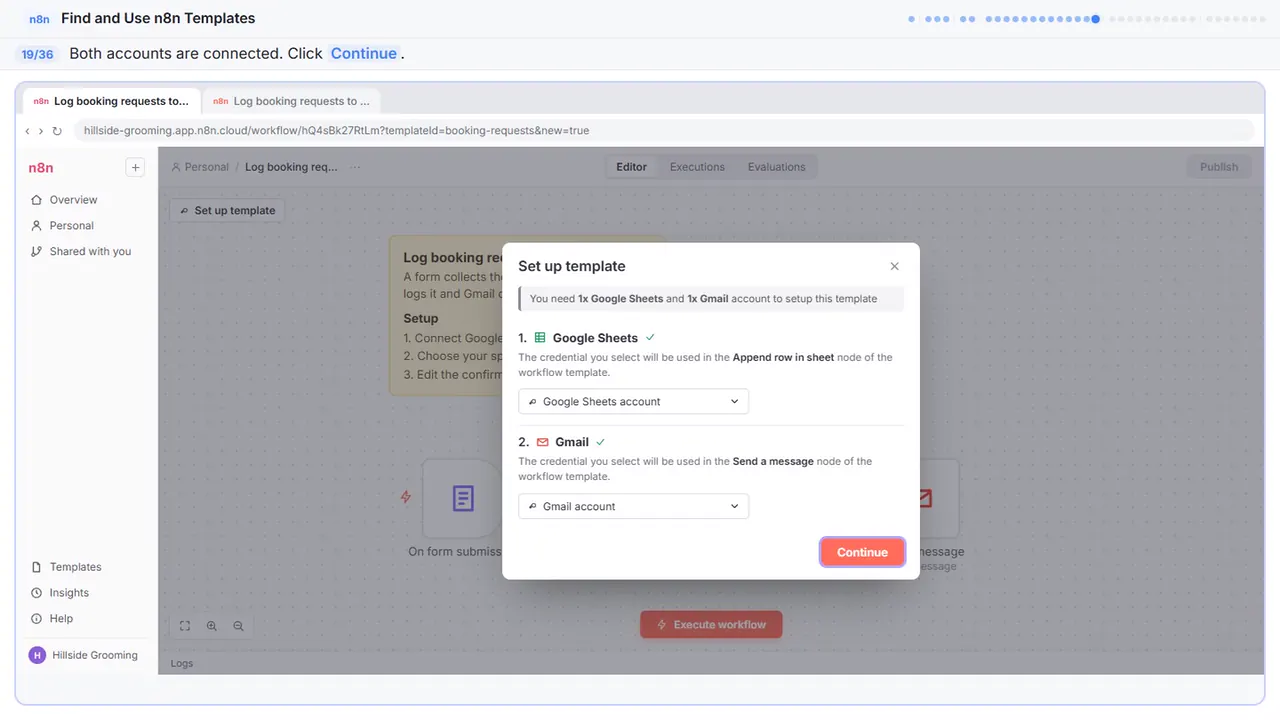Click the Gmail envelope icon in dialog
The height and width of the screenshot is (720, 1280).
[543, 442]
